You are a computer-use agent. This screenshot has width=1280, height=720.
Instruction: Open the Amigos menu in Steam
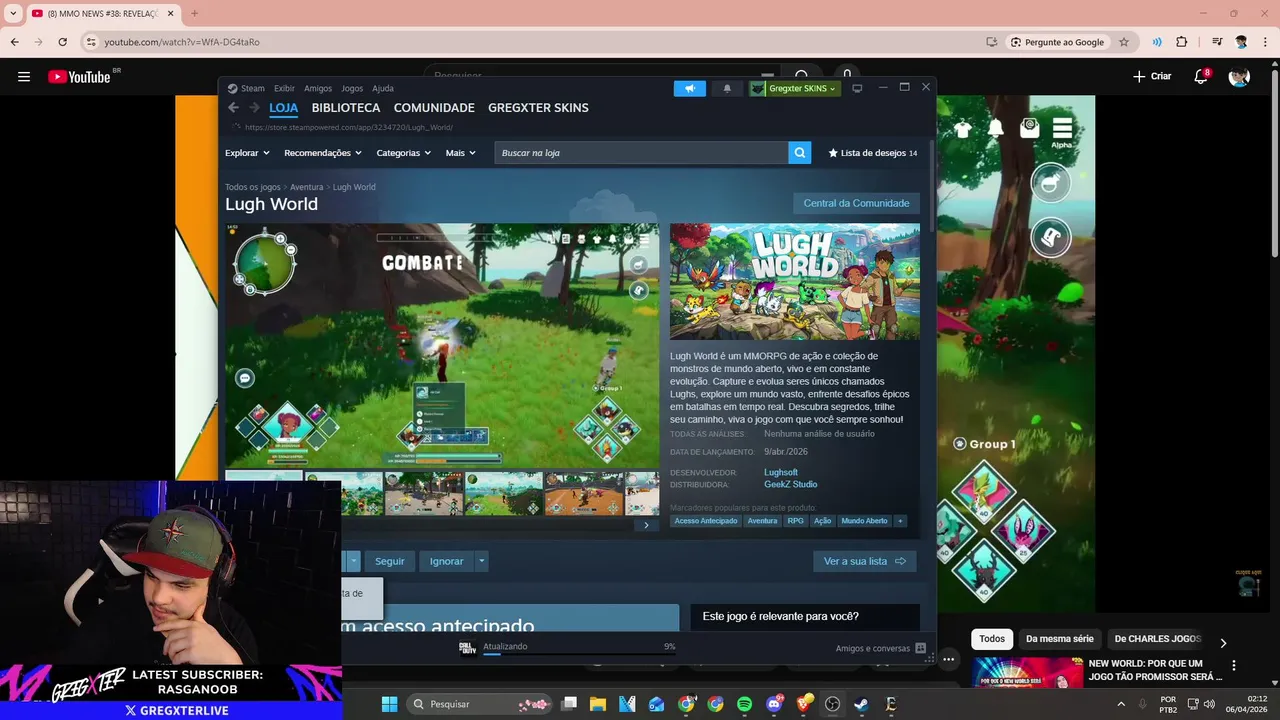tap(318, 89)
